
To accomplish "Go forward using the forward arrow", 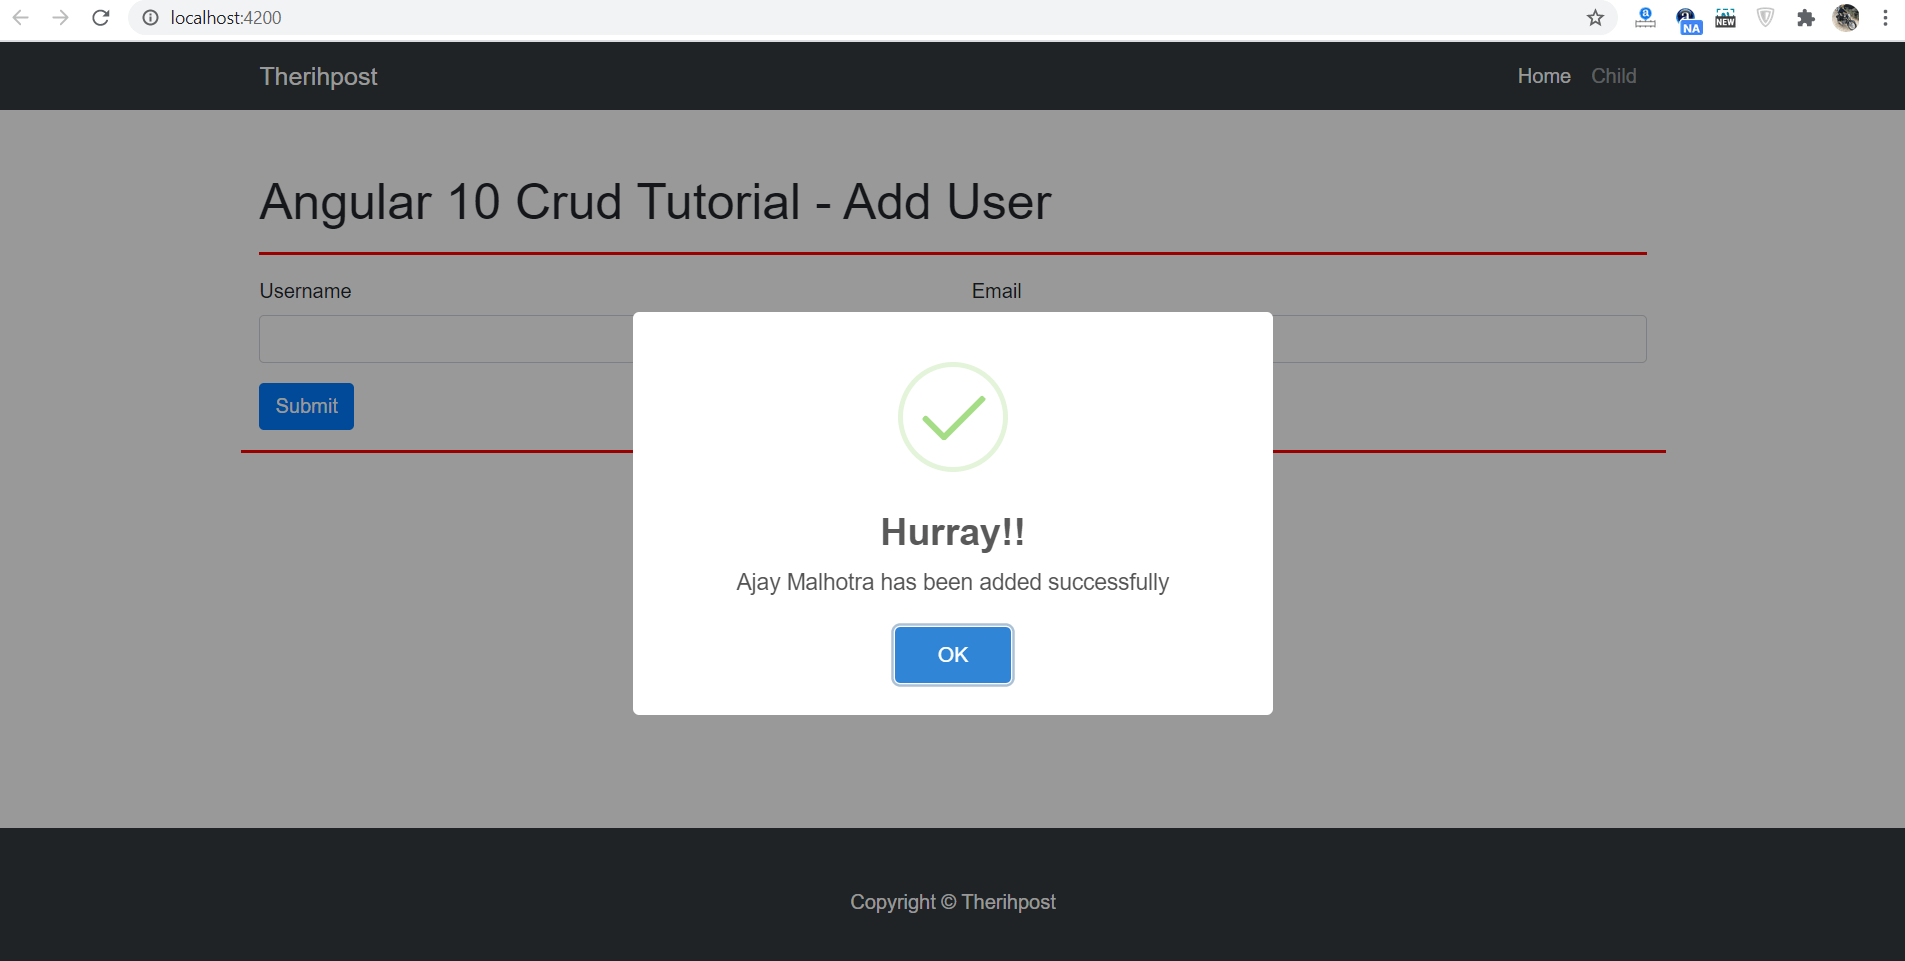I will click(x=62, y=17).
